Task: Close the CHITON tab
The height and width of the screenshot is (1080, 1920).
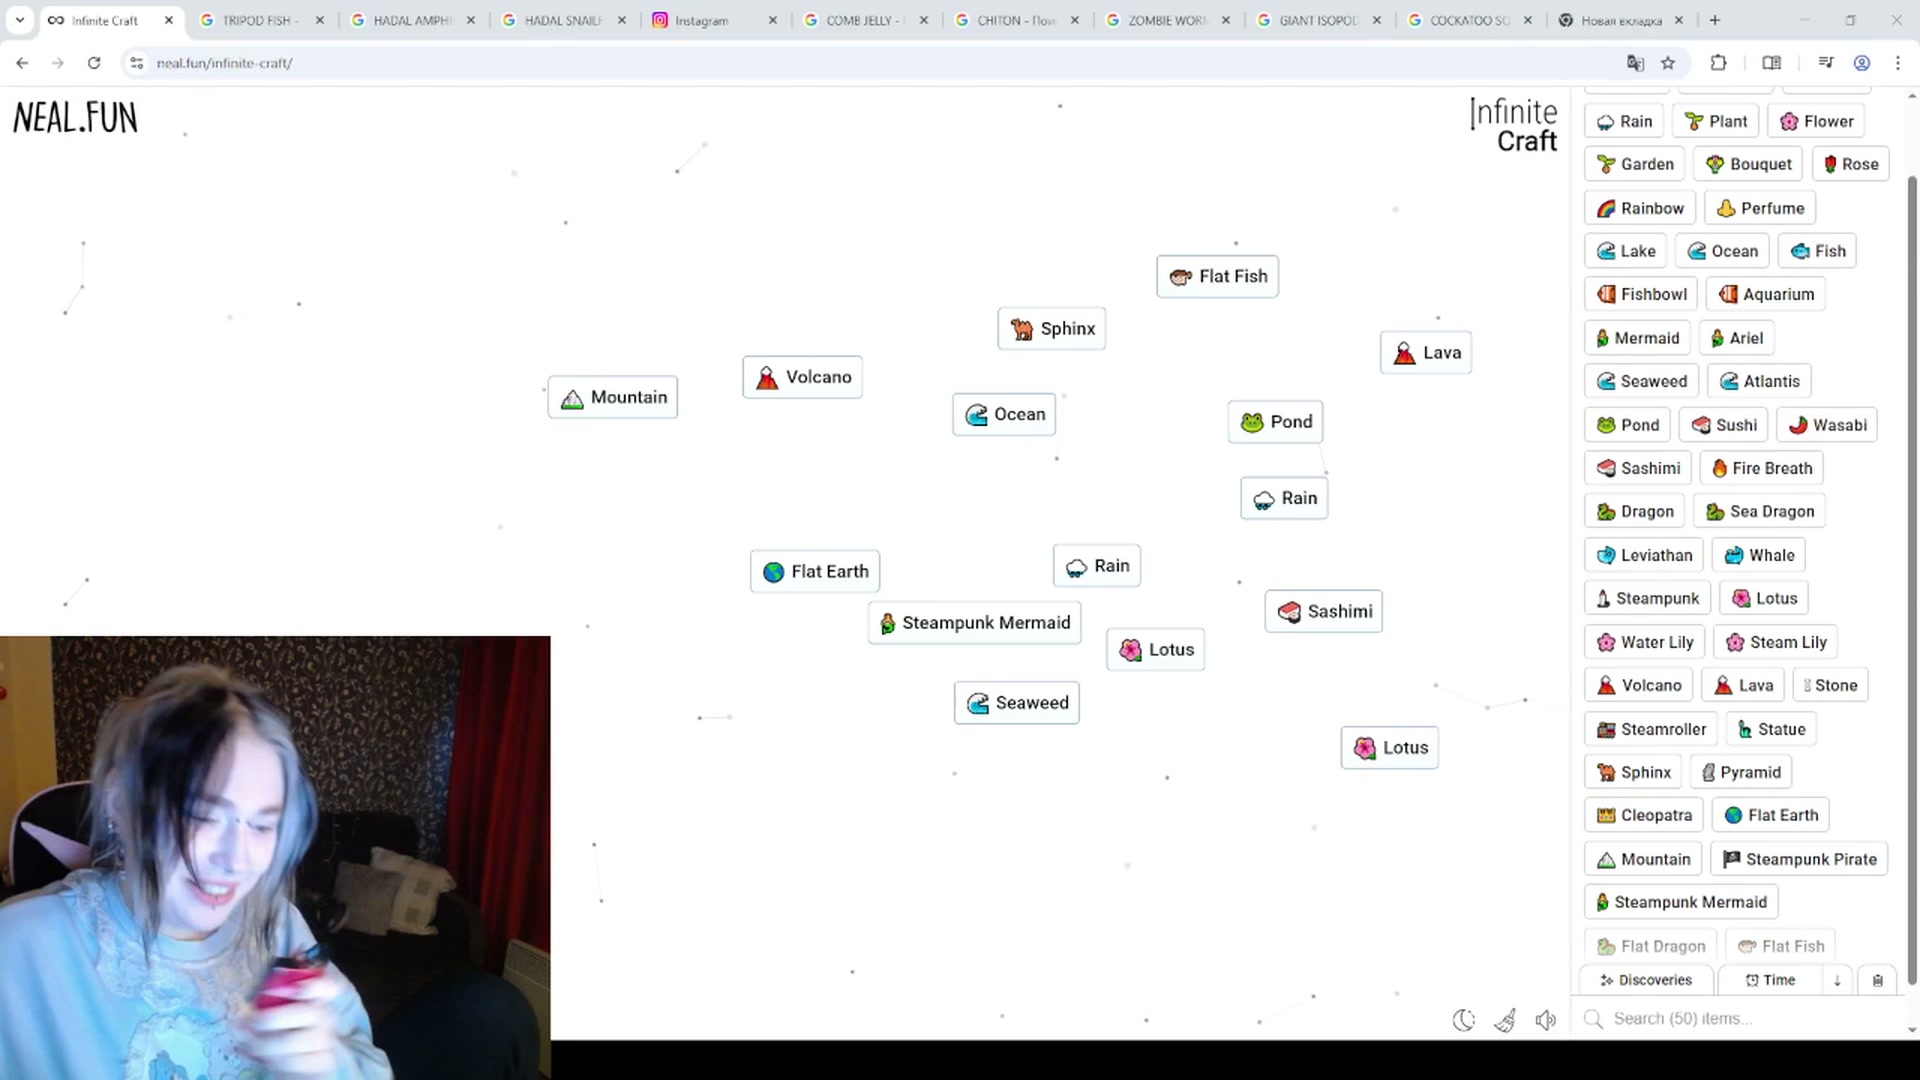Action: pyautogui.click(x=1075, y=20)
